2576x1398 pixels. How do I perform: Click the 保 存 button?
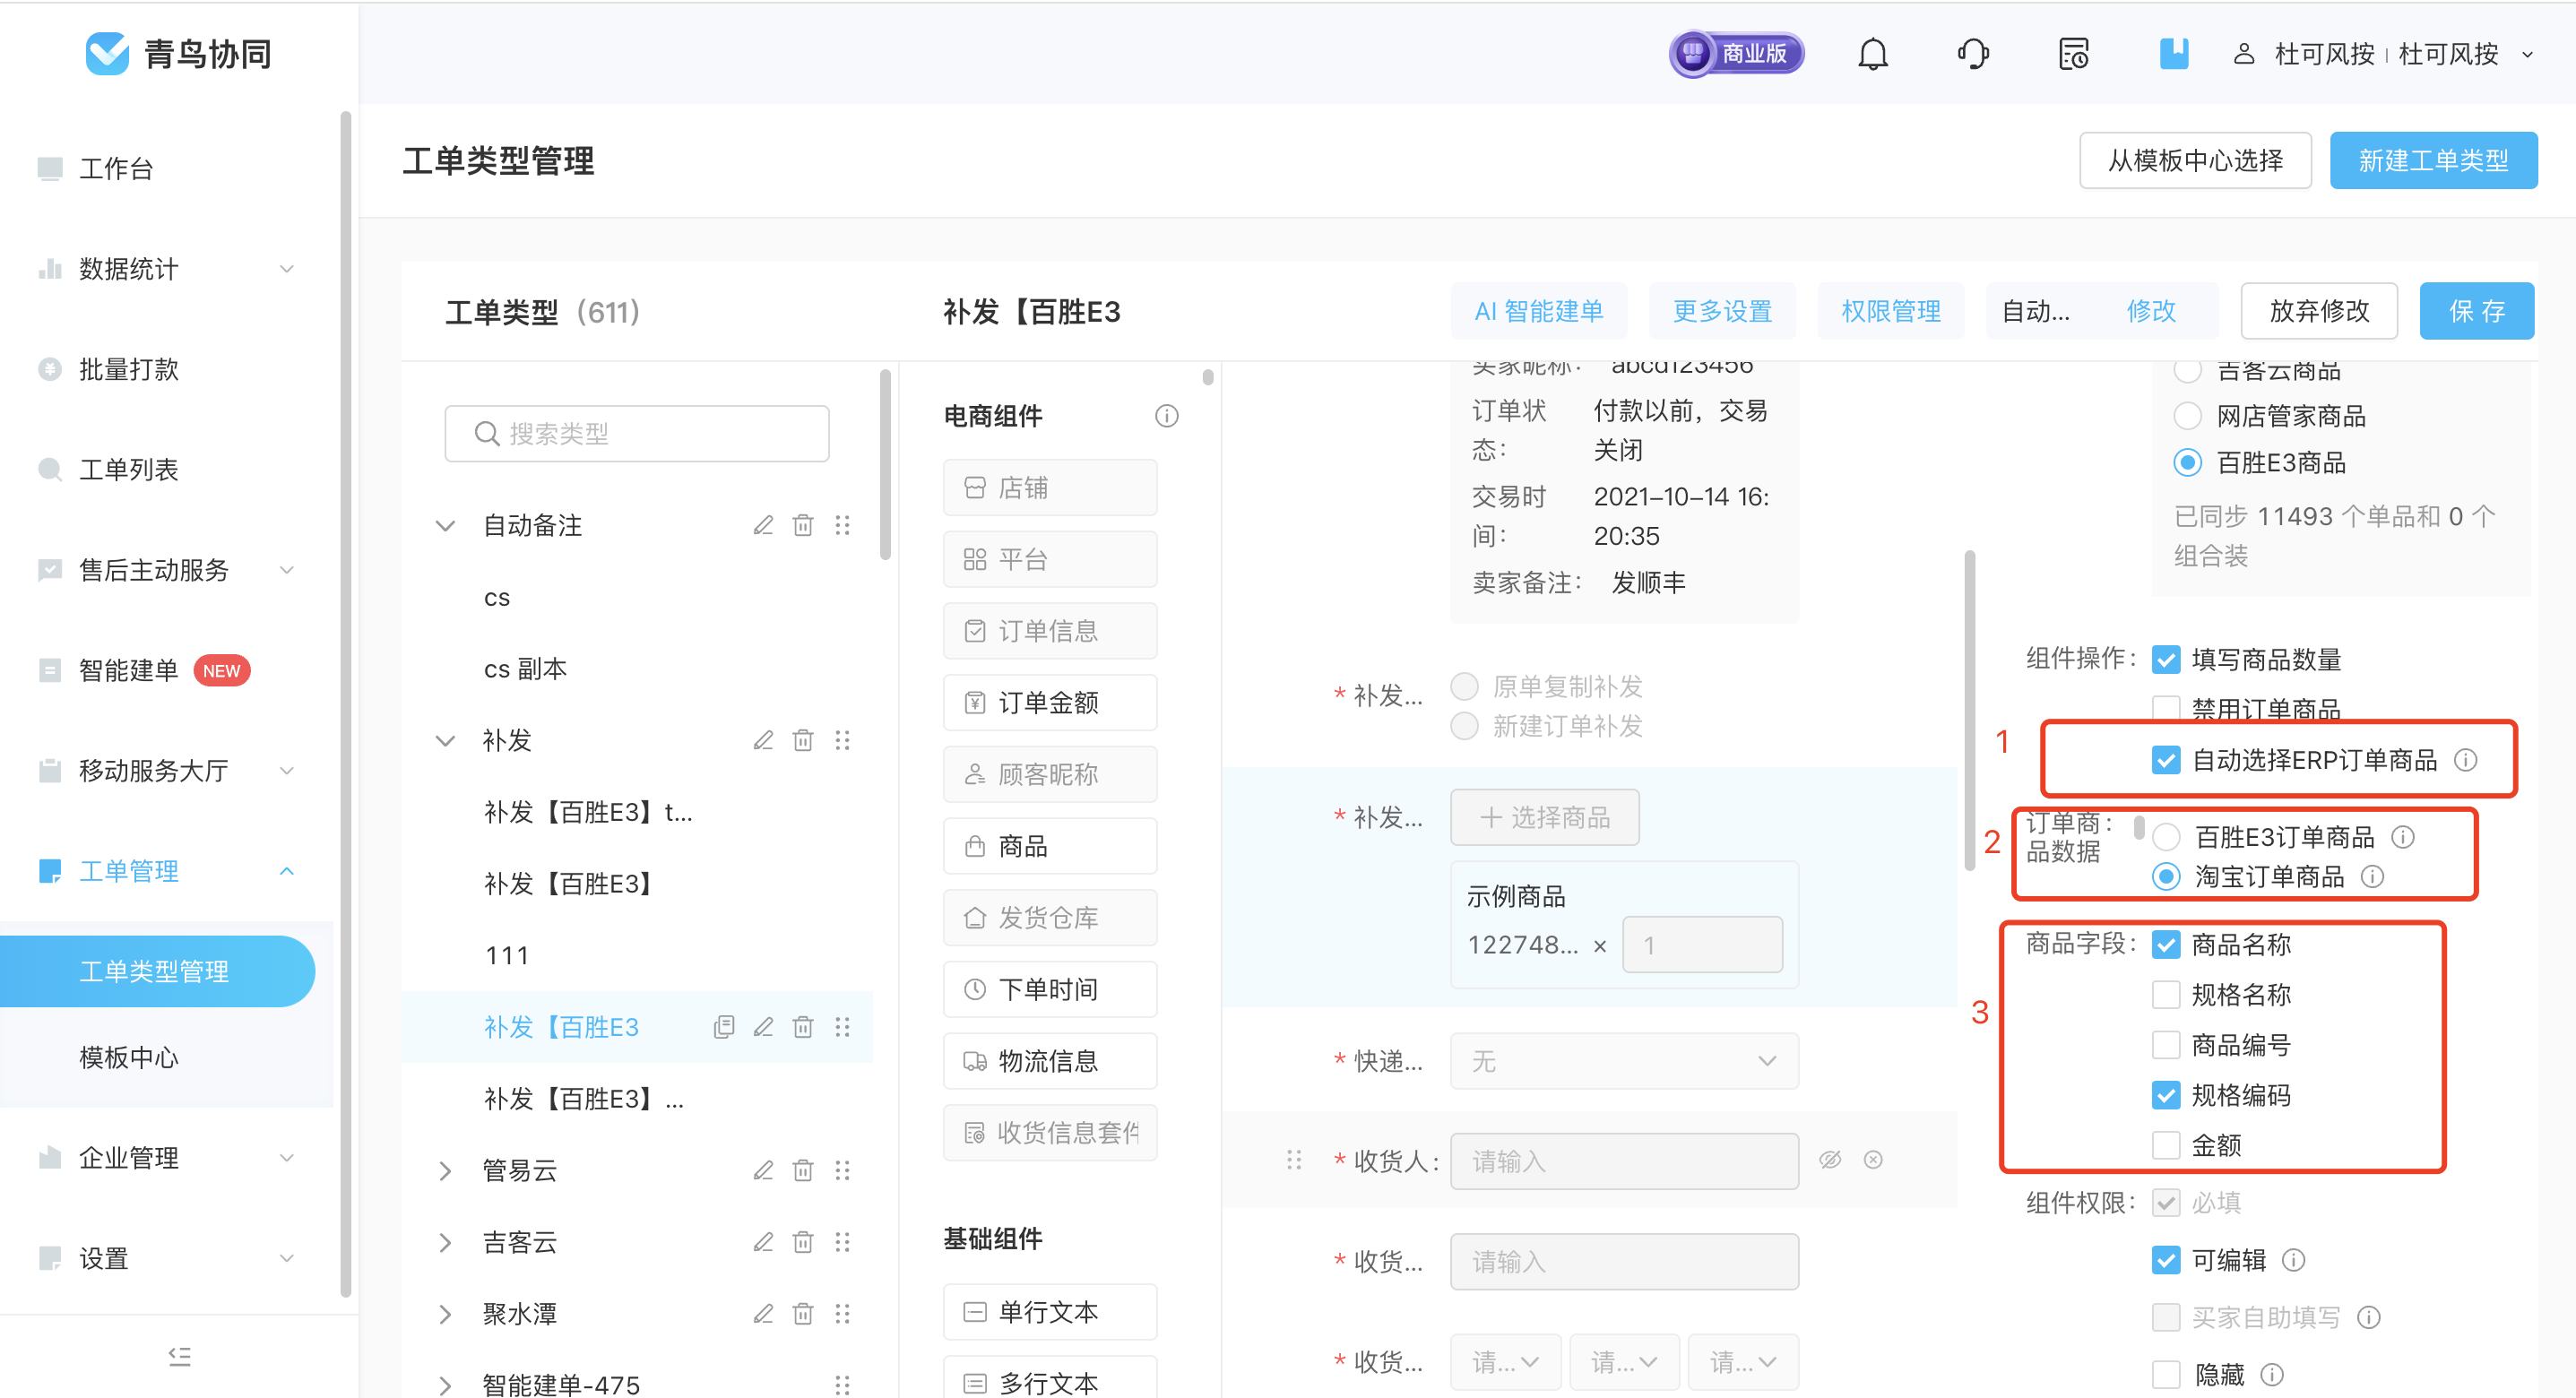click(x=2477, y=311)
